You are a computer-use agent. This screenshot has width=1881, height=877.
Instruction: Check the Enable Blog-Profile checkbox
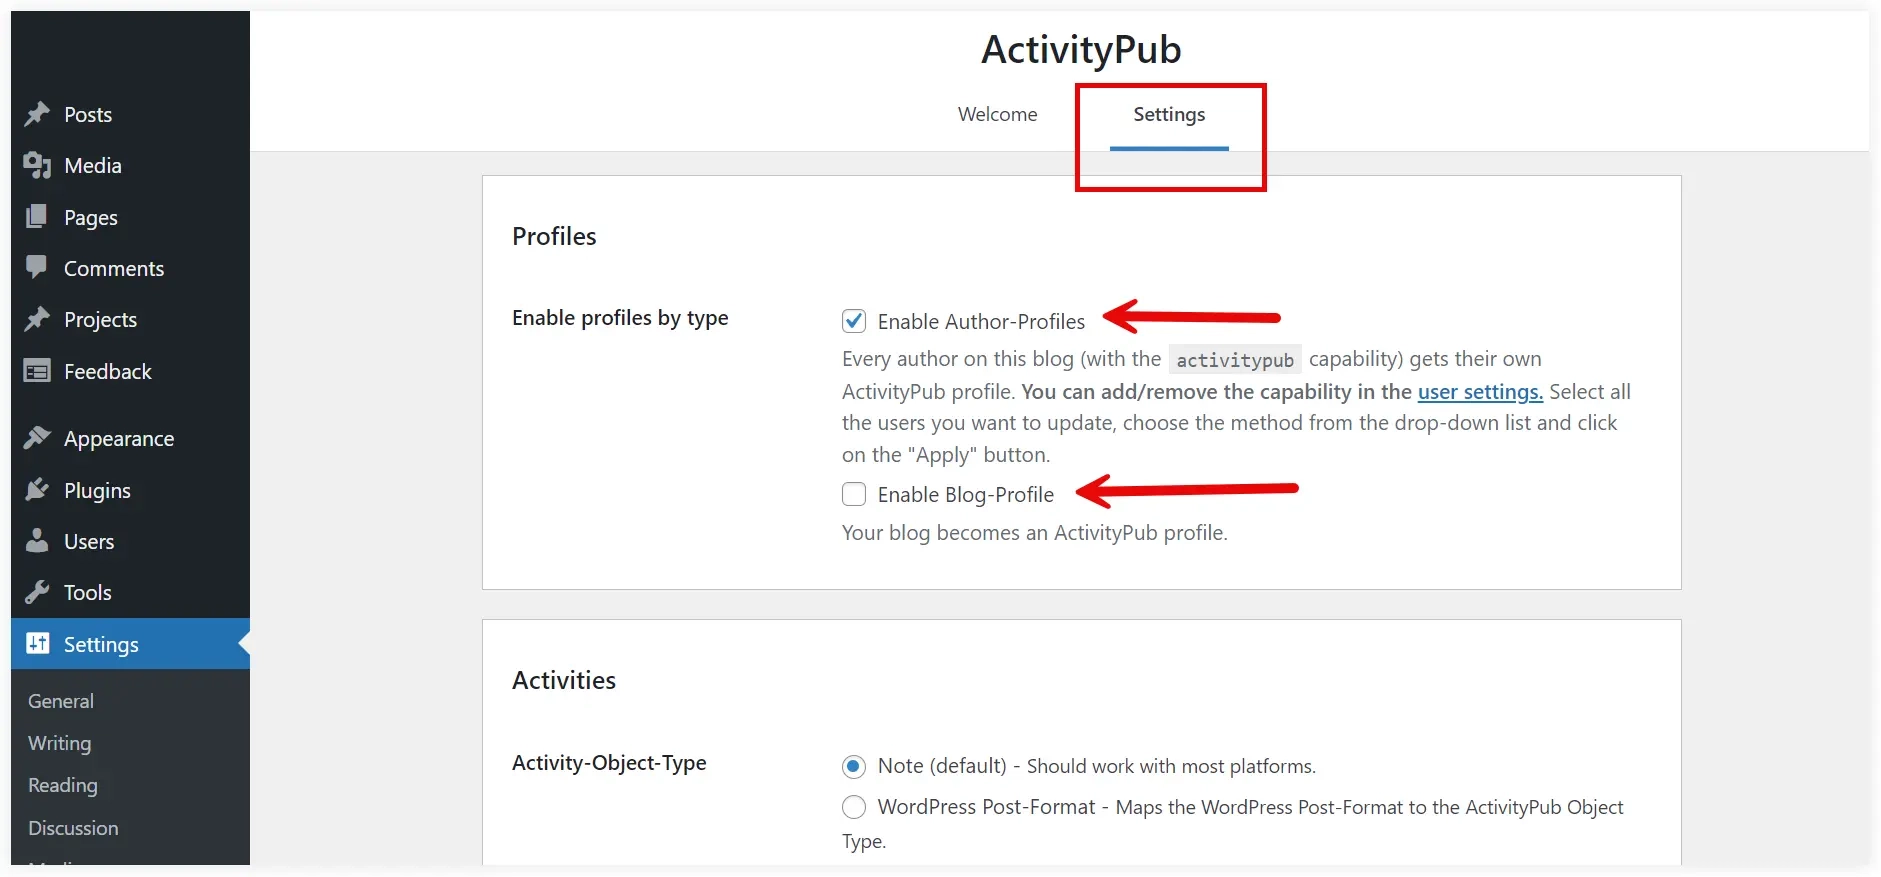854,494
